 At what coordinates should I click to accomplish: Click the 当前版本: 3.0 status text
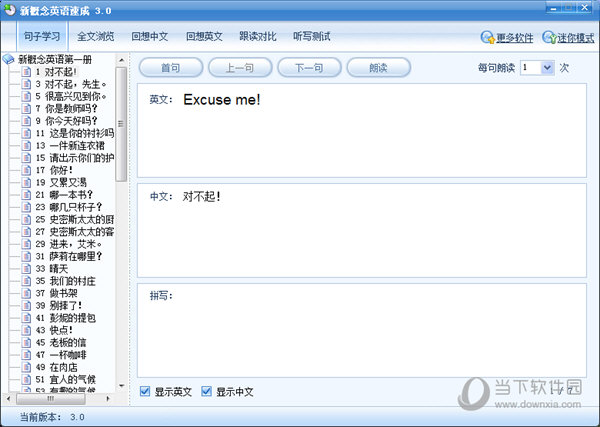[x=52, y=417]
